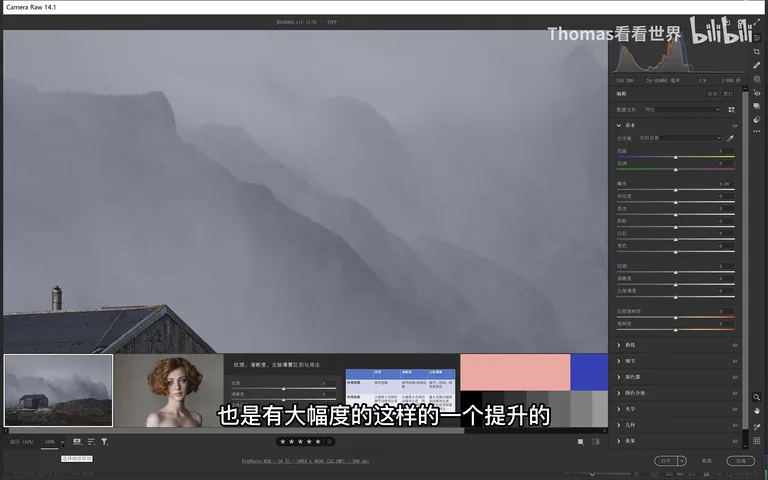Image resolution: width=768 pixels, height=480 pixels.
Task: Adjust the Saturation (饱和度) slider handle
Action: (675, 330)
